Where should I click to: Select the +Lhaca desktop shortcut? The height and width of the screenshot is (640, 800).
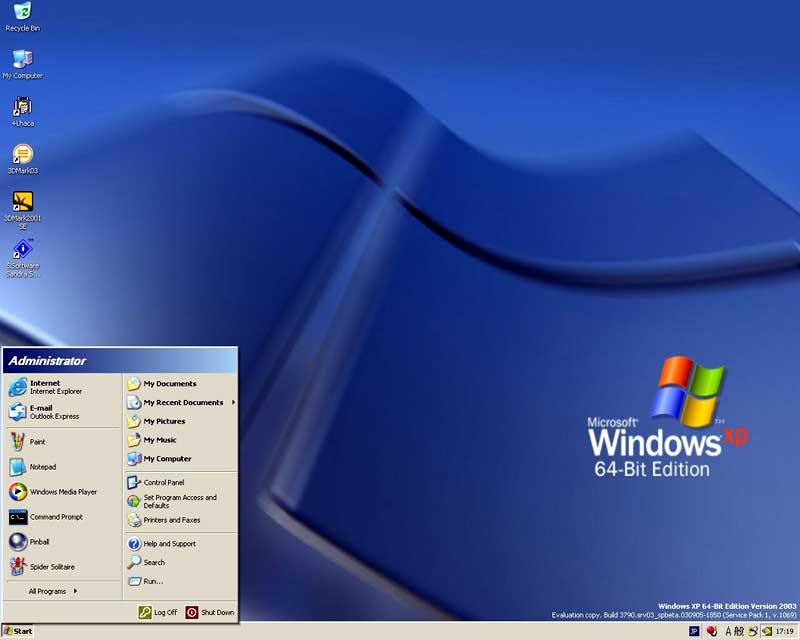point(22,112)
